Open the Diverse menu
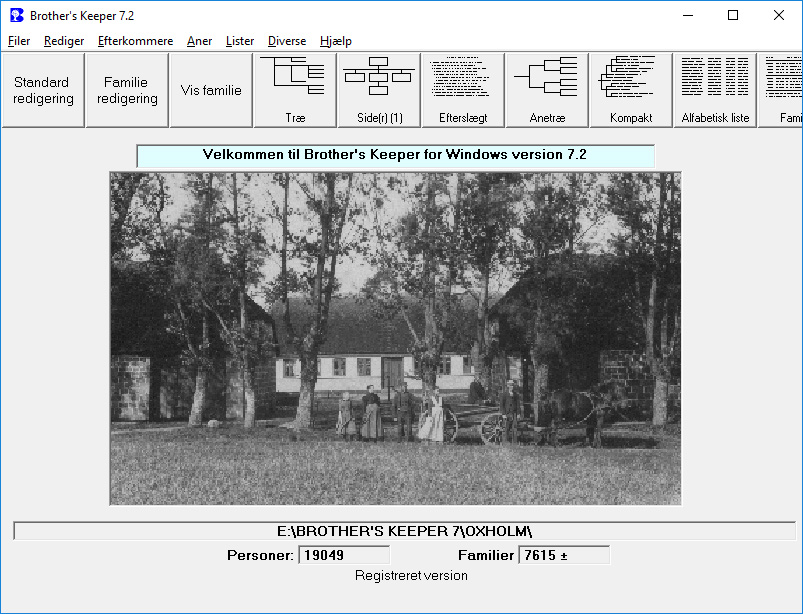 pos(287,41)
